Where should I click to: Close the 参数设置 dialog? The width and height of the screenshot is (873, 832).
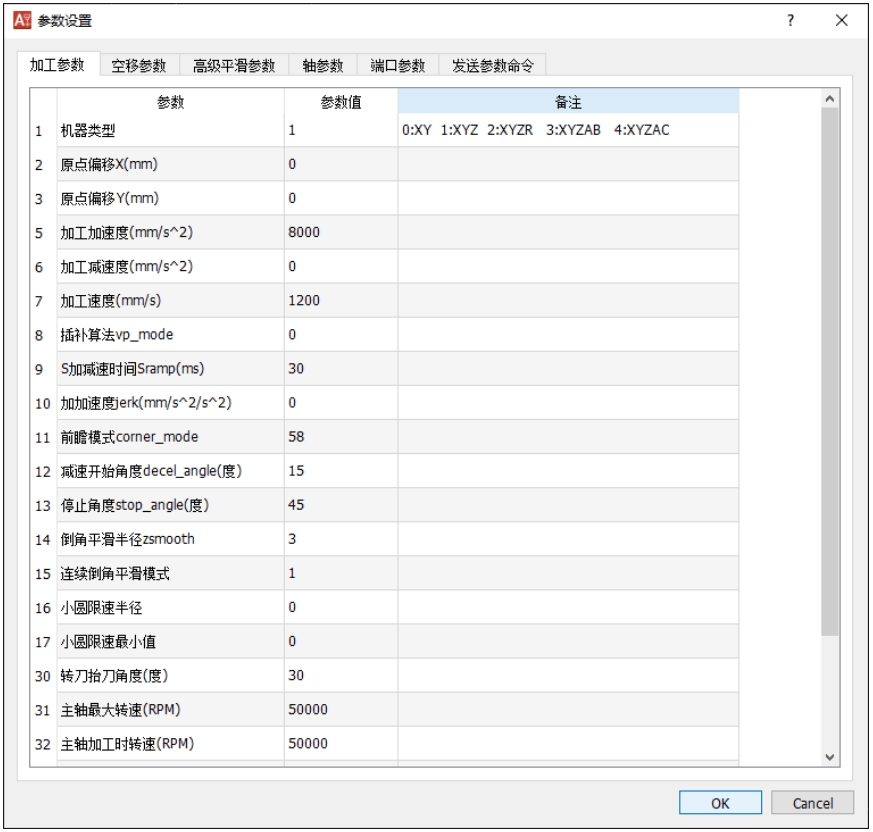point(841,21)
